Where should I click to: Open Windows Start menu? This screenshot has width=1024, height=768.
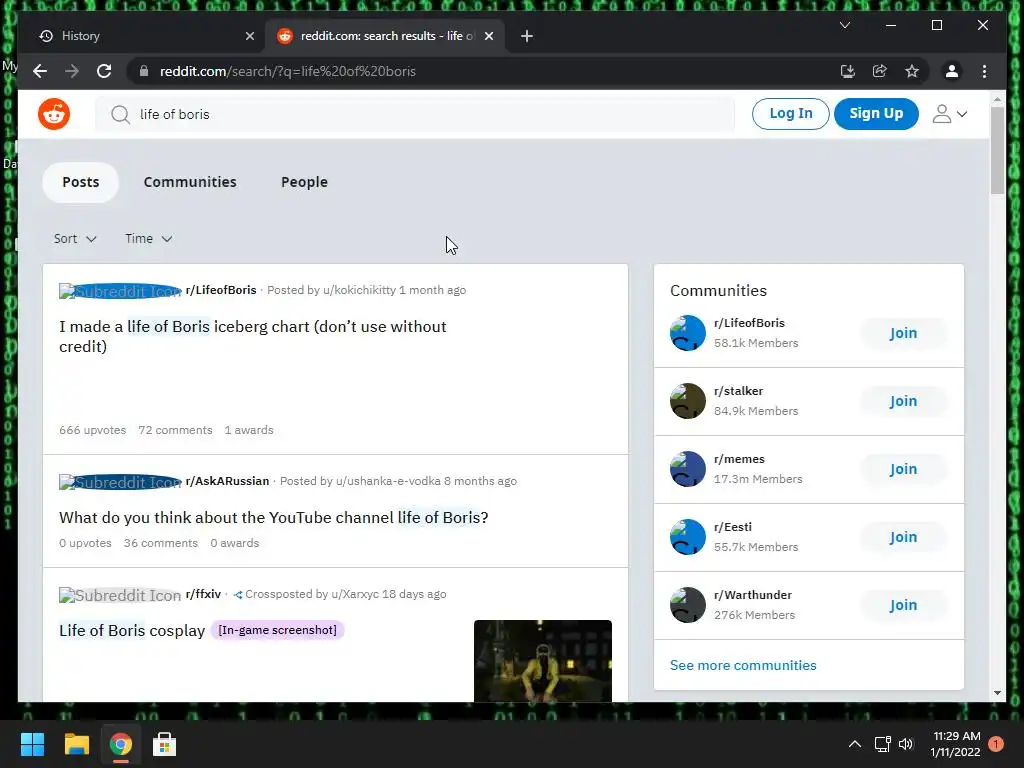pyautogui.click(x=32, y=744)
